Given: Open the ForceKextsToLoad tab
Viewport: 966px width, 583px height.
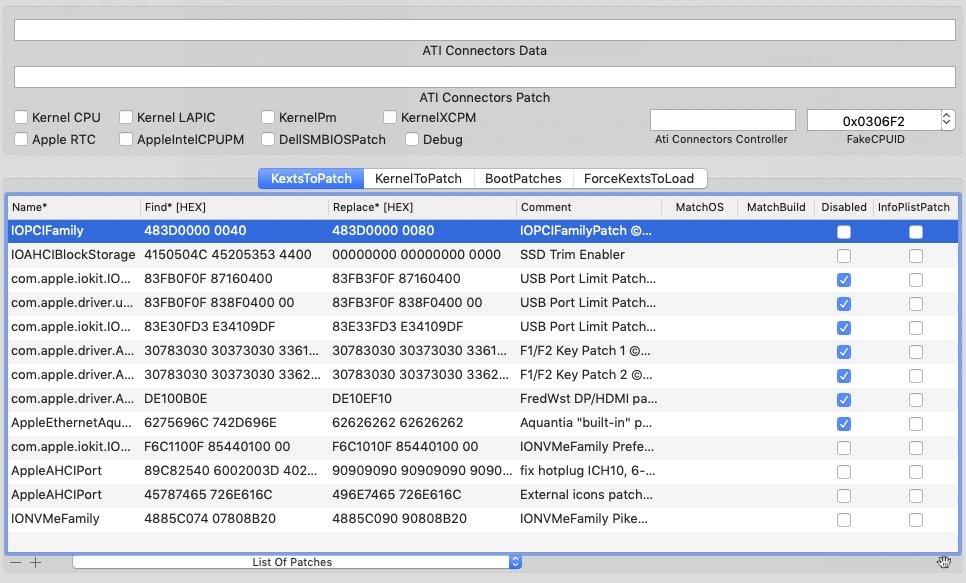Looking at the screenshot, I should click(x=639, y=179).
